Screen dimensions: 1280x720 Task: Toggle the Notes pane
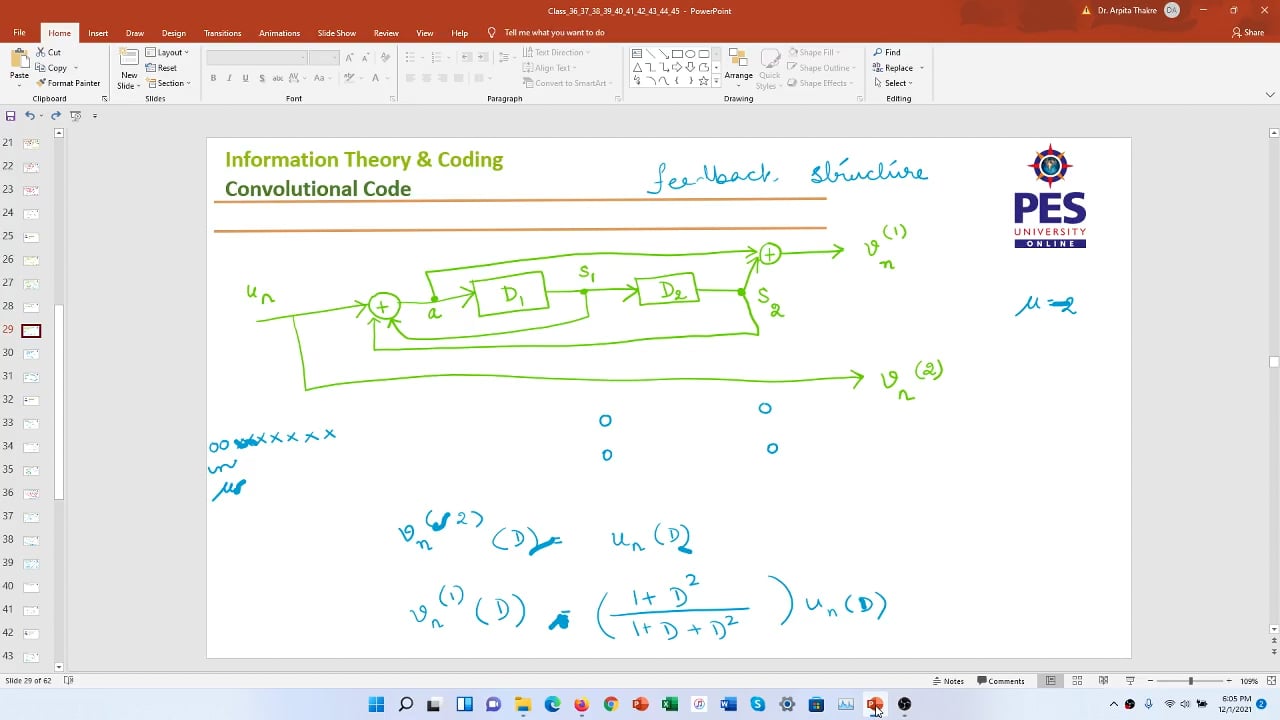(947, 681)
